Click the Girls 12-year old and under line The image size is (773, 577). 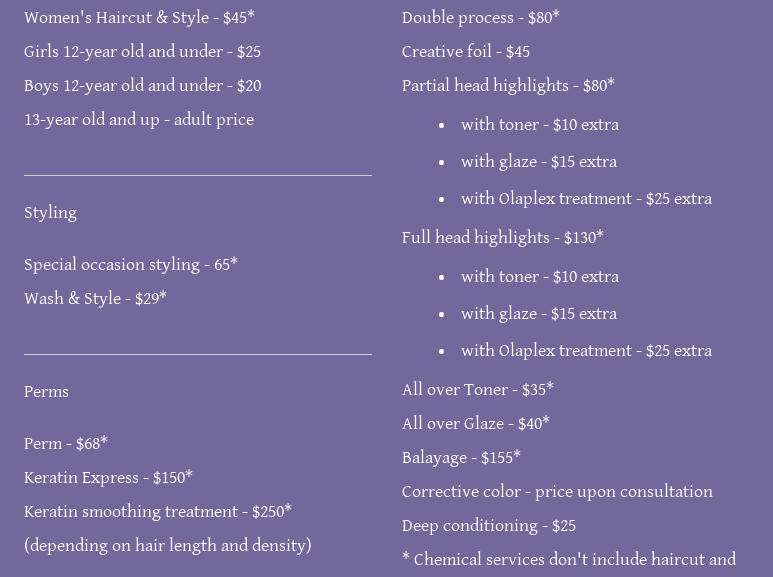[142, 52]
